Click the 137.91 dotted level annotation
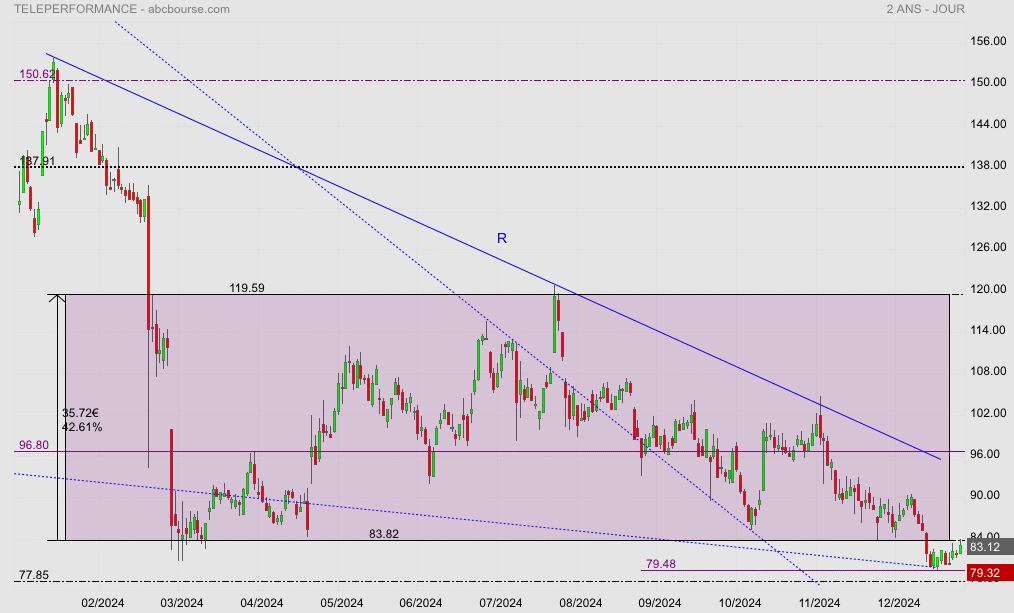Viewport: 1014px width, 613px height. coord(38,160)
